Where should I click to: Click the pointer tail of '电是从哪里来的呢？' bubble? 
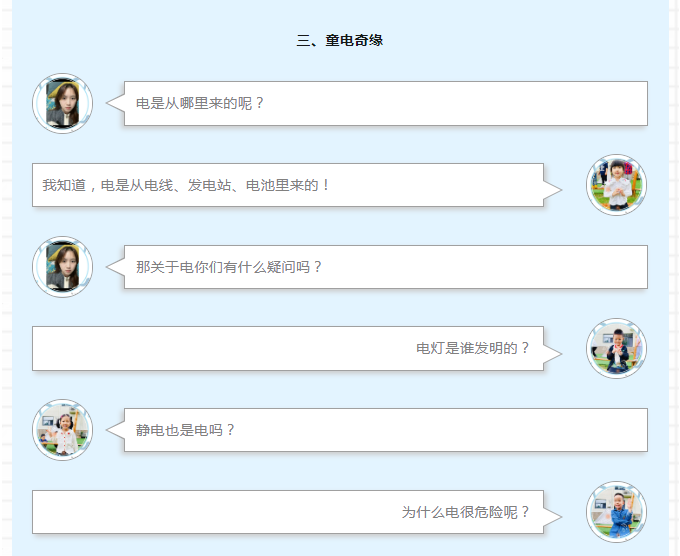[x=116, y=103]
